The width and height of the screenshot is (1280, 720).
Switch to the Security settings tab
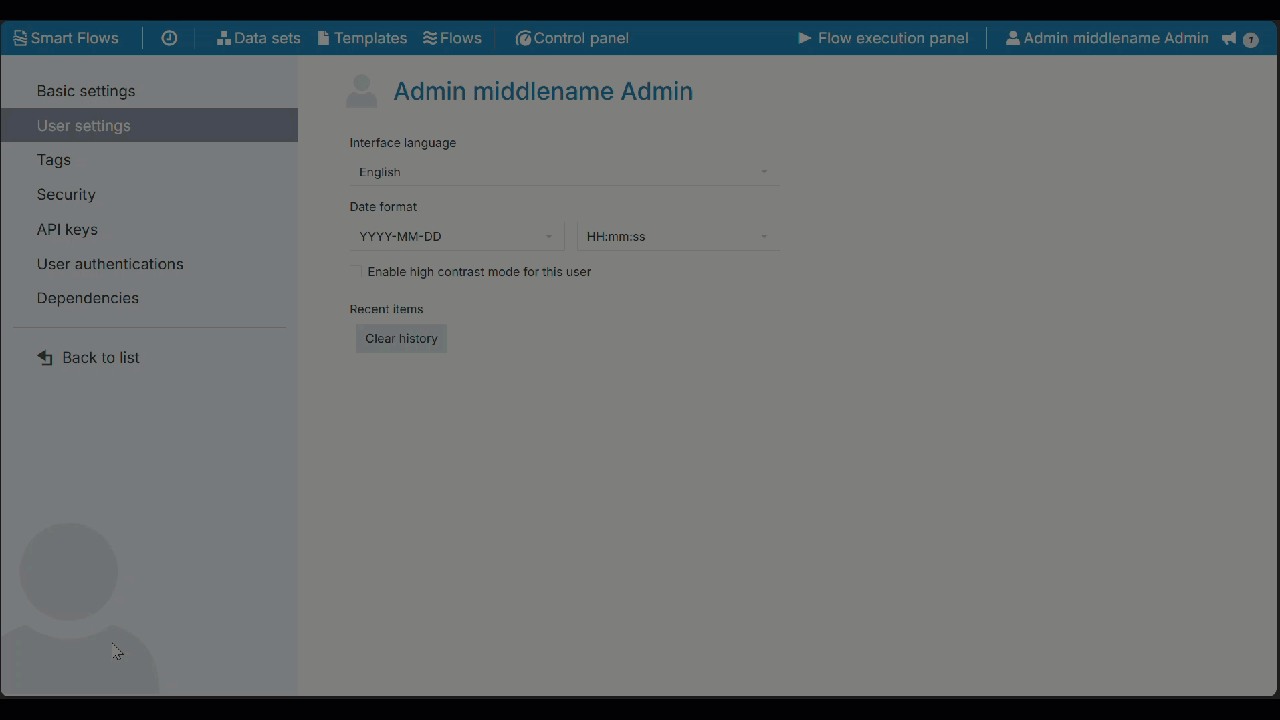click(x=66, y=194)
